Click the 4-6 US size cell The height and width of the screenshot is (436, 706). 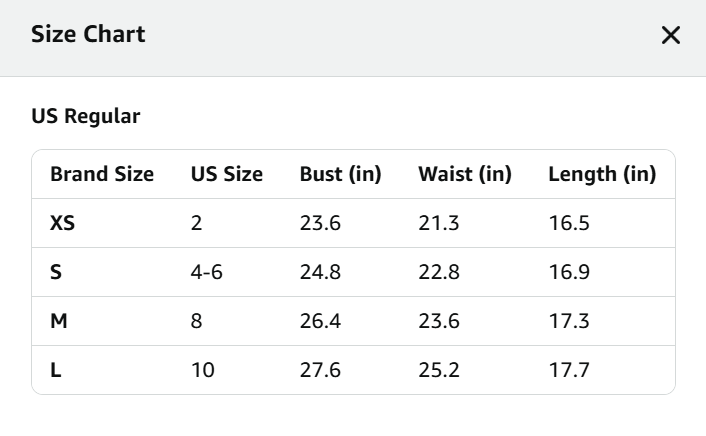tap(207, 272)
